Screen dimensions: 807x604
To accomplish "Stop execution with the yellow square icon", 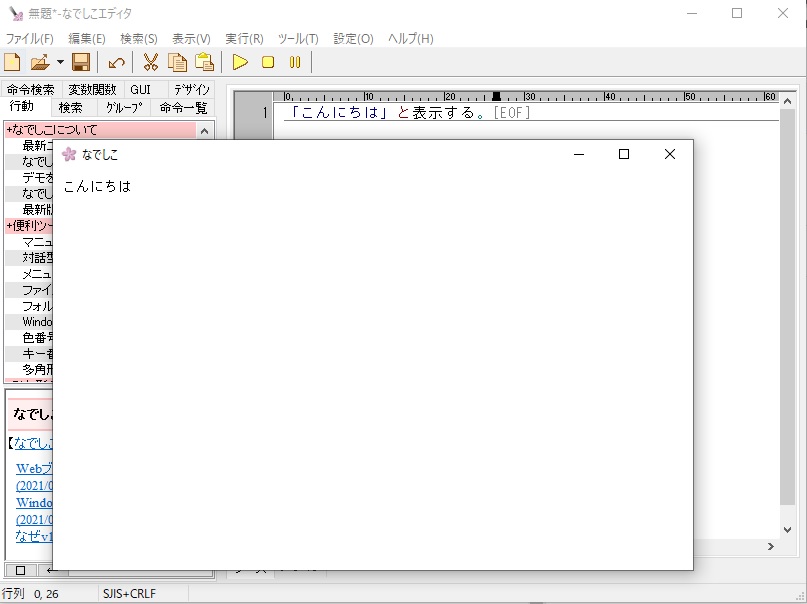I will click(x=268, y=63).
